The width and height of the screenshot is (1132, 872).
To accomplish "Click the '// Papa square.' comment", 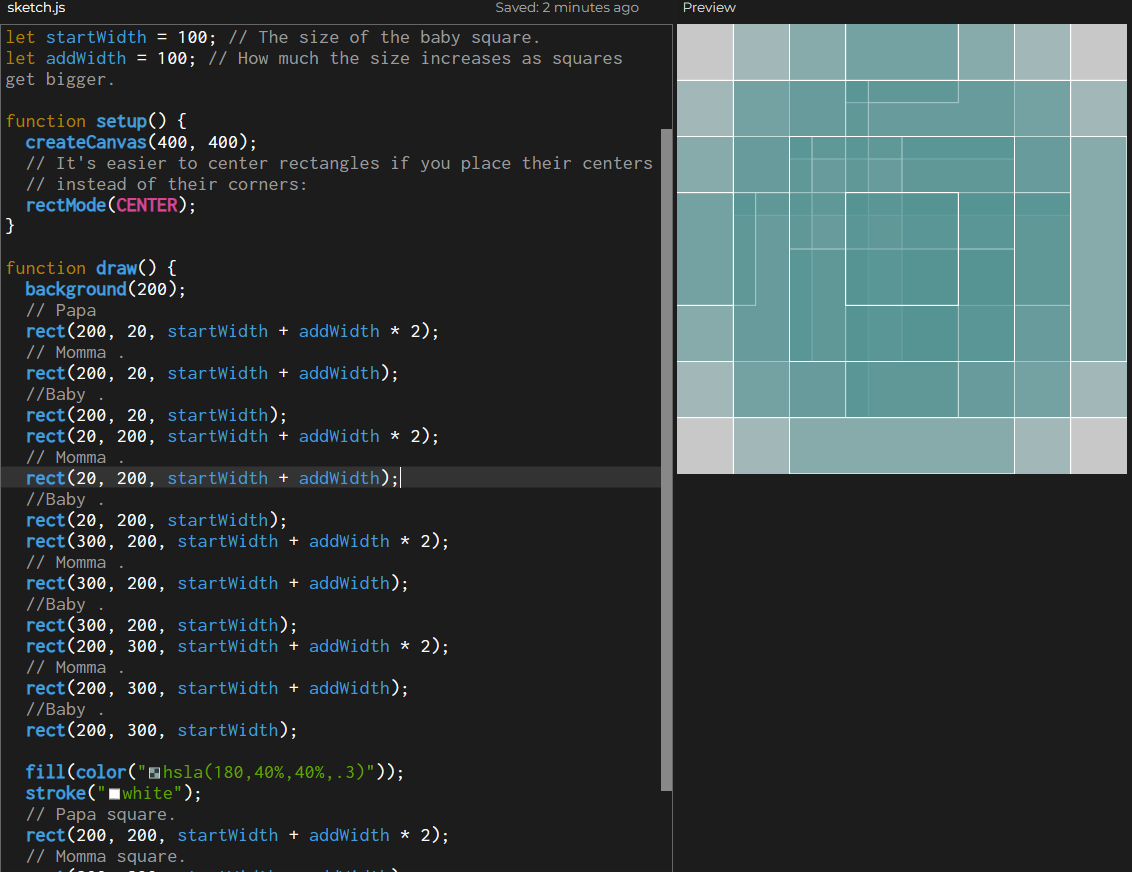I will (x=100, y=814).
